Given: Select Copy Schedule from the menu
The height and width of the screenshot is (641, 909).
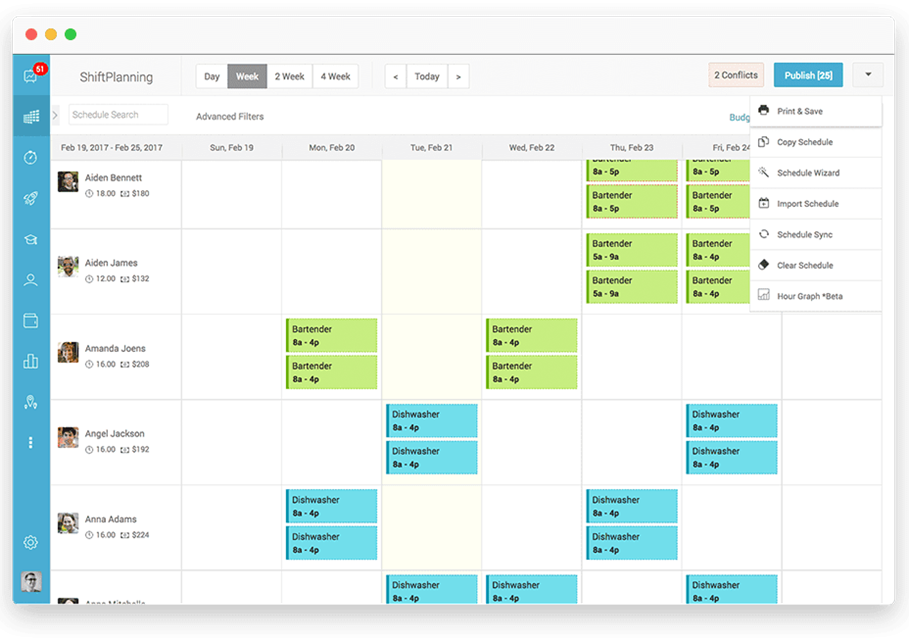Looking at the screenshot, I should coord(804,142).
